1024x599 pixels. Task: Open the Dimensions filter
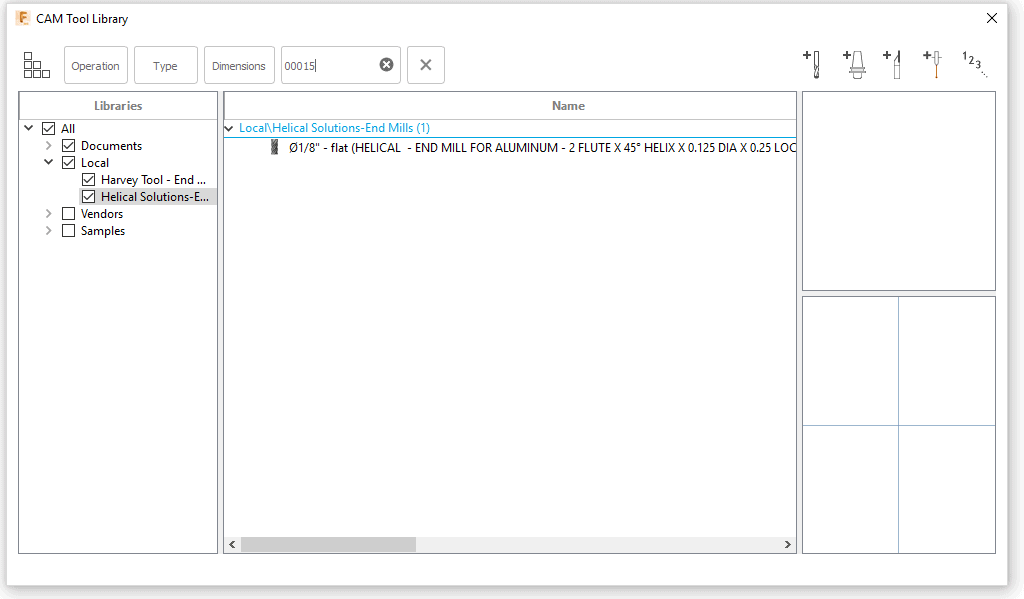(x=239, y=65)
